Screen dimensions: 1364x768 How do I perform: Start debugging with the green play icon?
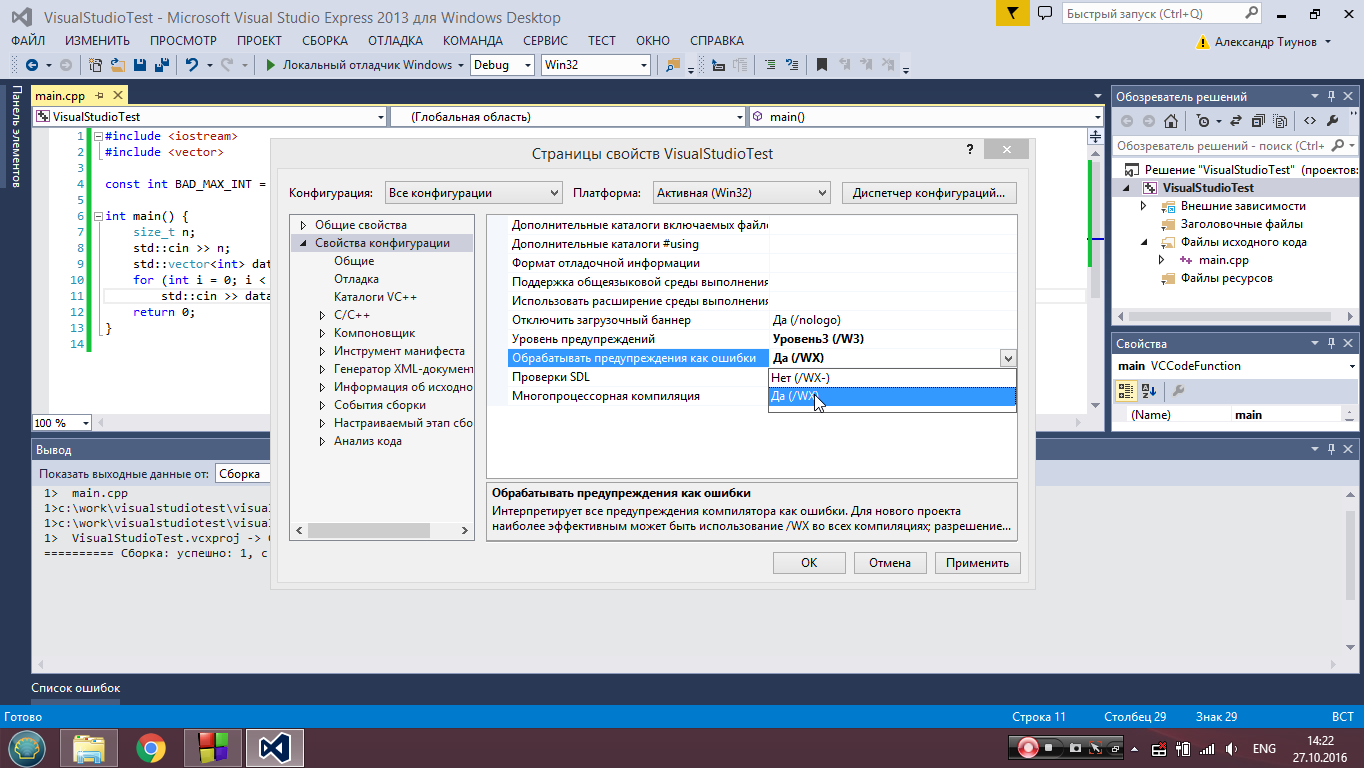[x=270, y=65]
